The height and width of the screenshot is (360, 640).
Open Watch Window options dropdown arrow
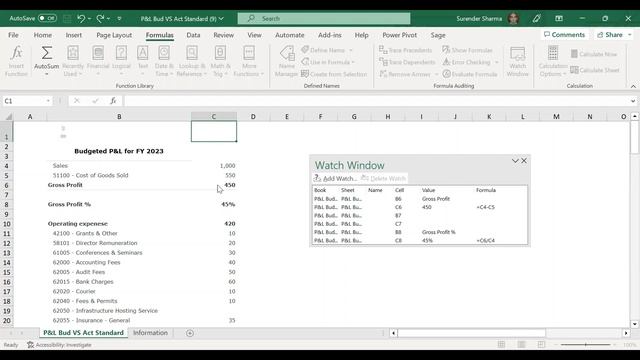coord(515,161)
